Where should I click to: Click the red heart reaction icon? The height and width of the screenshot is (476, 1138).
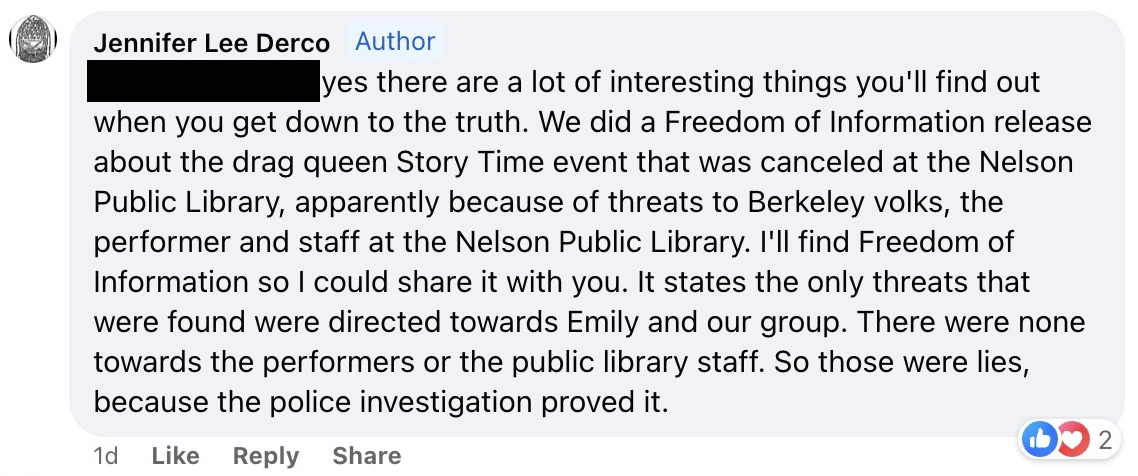coord(1070,440)
